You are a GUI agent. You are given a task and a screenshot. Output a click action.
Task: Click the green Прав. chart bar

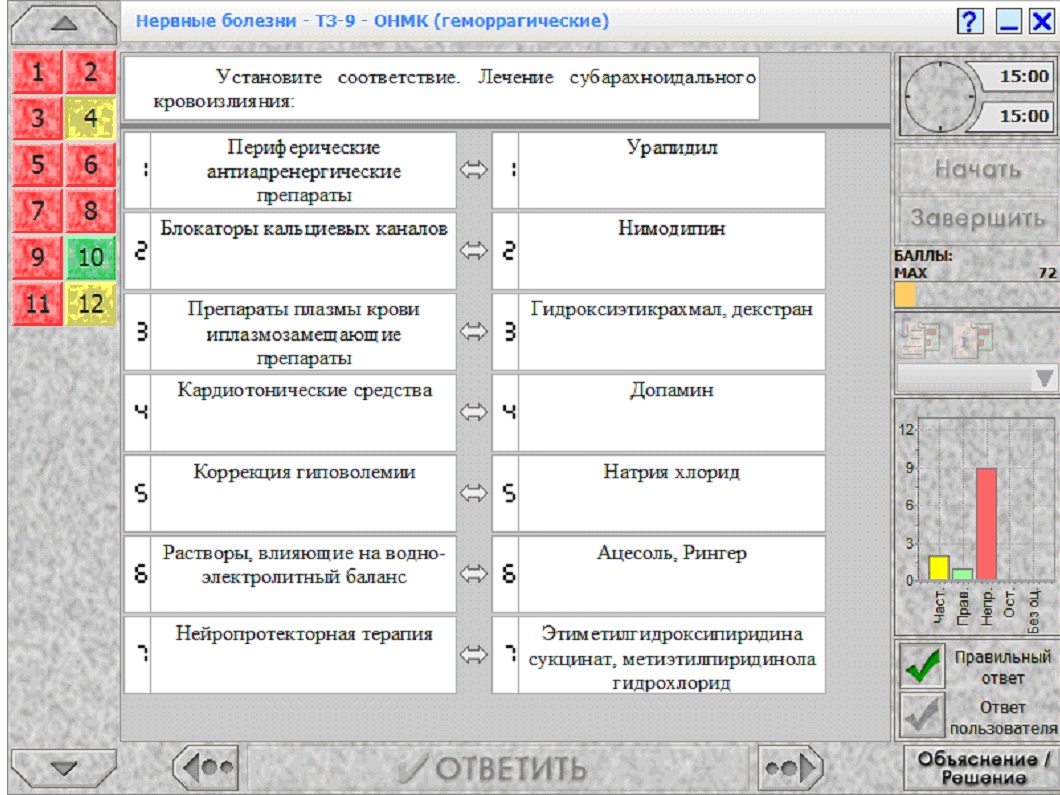tap(963, 574)
